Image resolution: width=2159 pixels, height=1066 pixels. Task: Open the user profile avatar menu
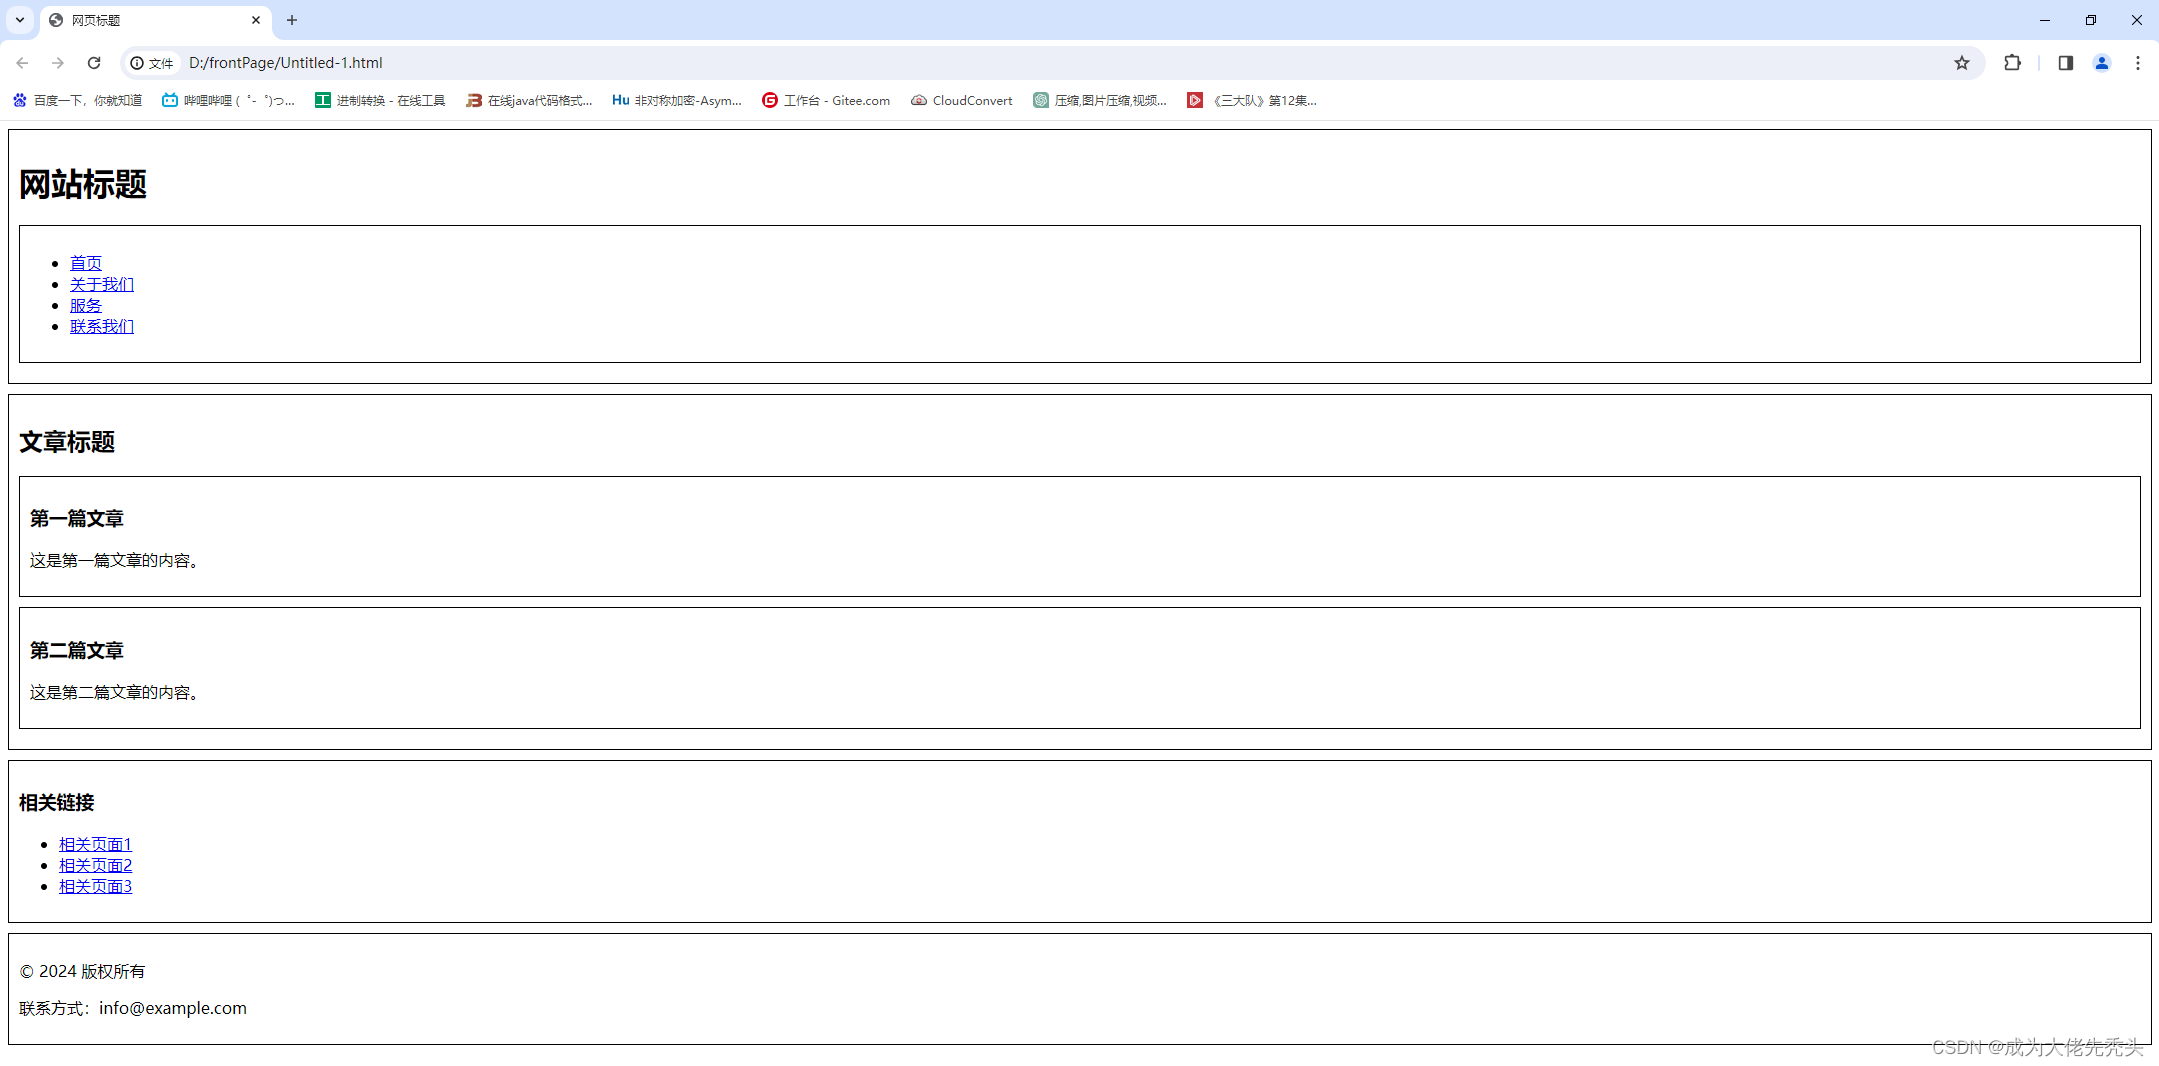coord(2102,63)
